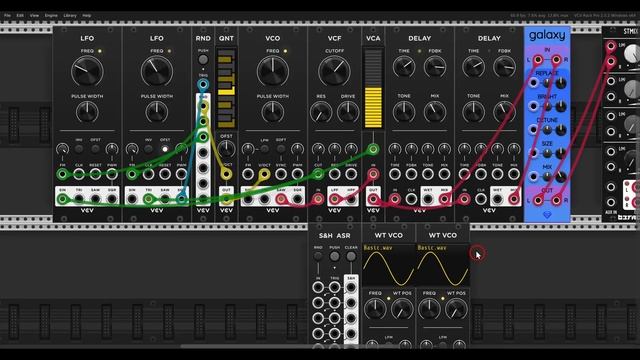Toggle the first LFO's OFST button

[95, 149]
